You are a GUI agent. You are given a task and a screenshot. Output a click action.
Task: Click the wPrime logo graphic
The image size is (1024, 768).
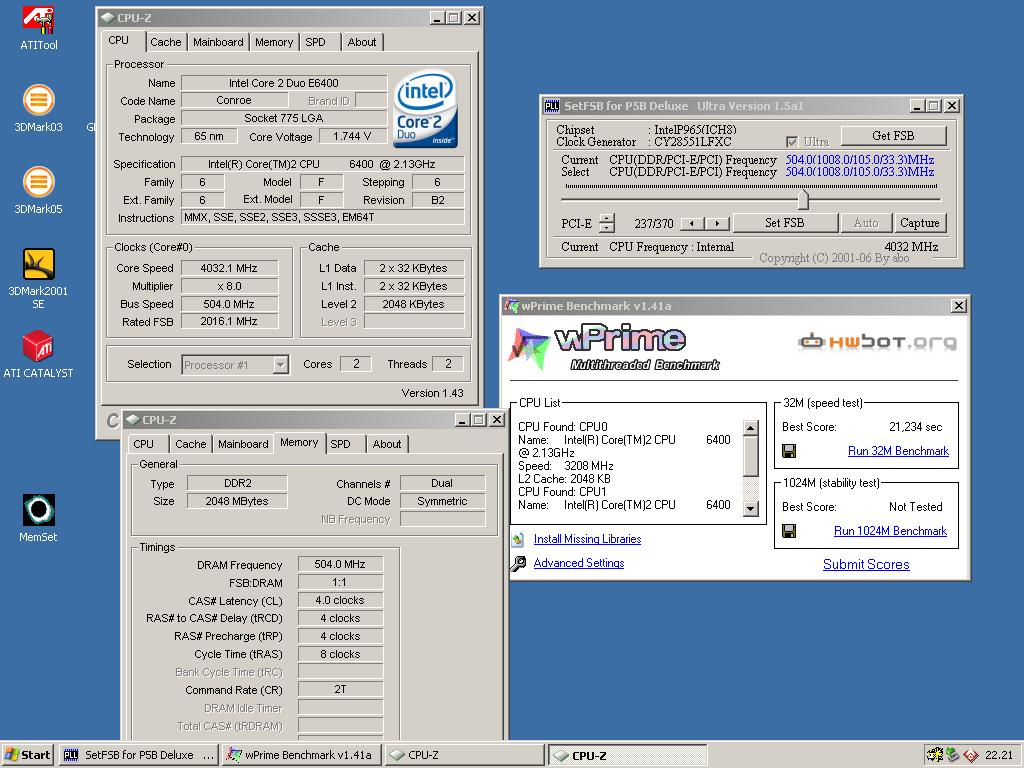(x=613, y=348)
